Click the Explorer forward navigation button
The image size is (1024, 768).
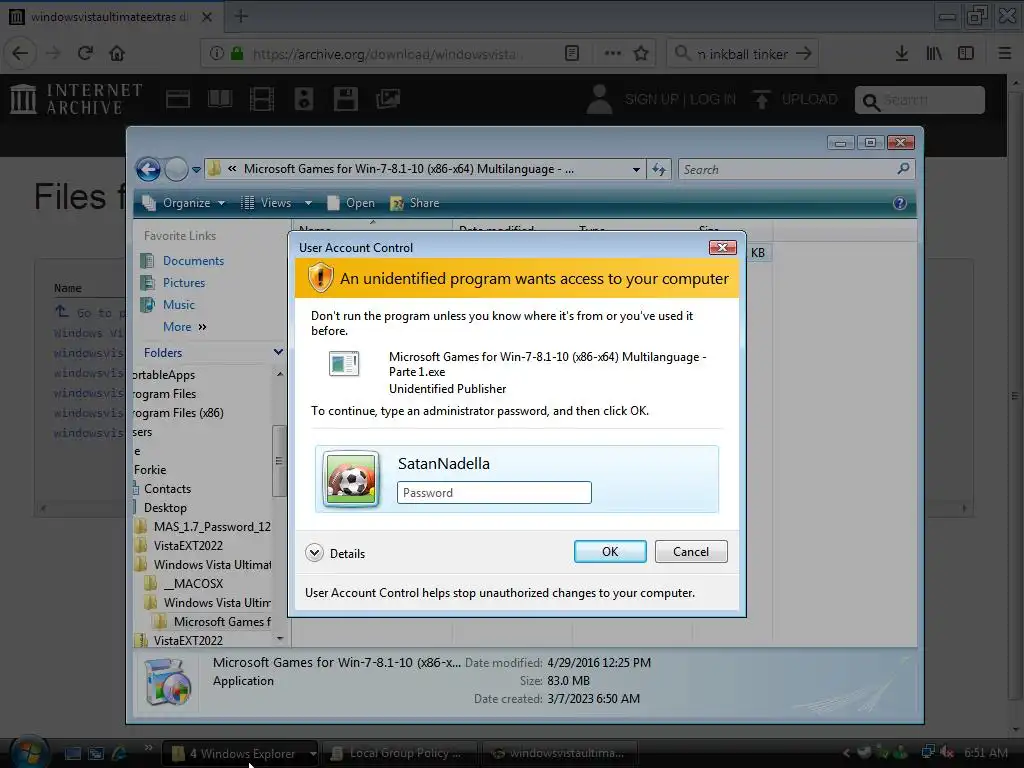tap(176, 170)
